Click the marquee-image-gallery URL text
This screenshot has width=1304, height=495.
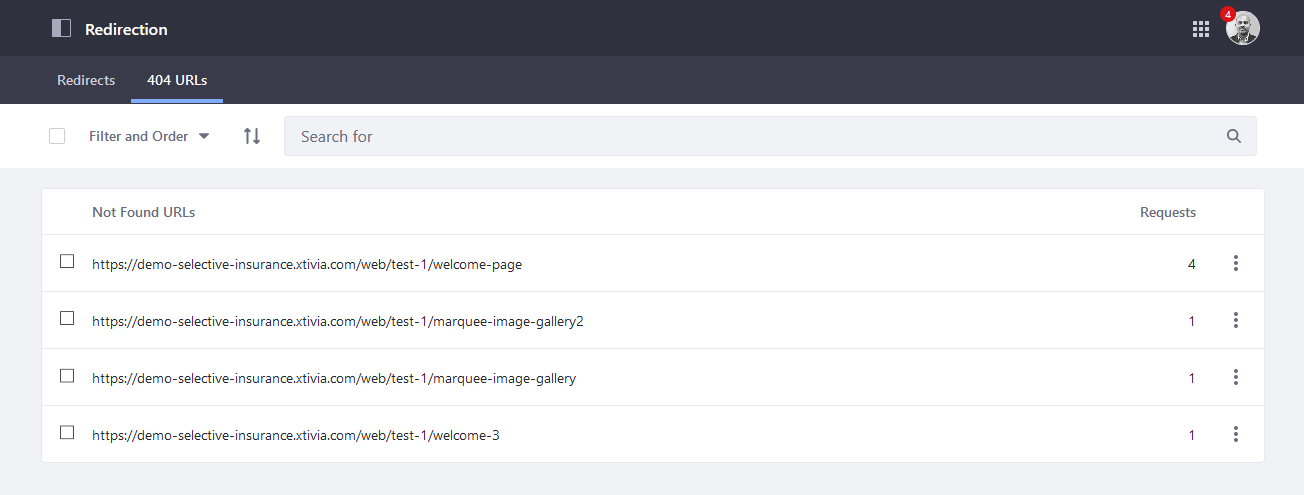click(334, 379)
